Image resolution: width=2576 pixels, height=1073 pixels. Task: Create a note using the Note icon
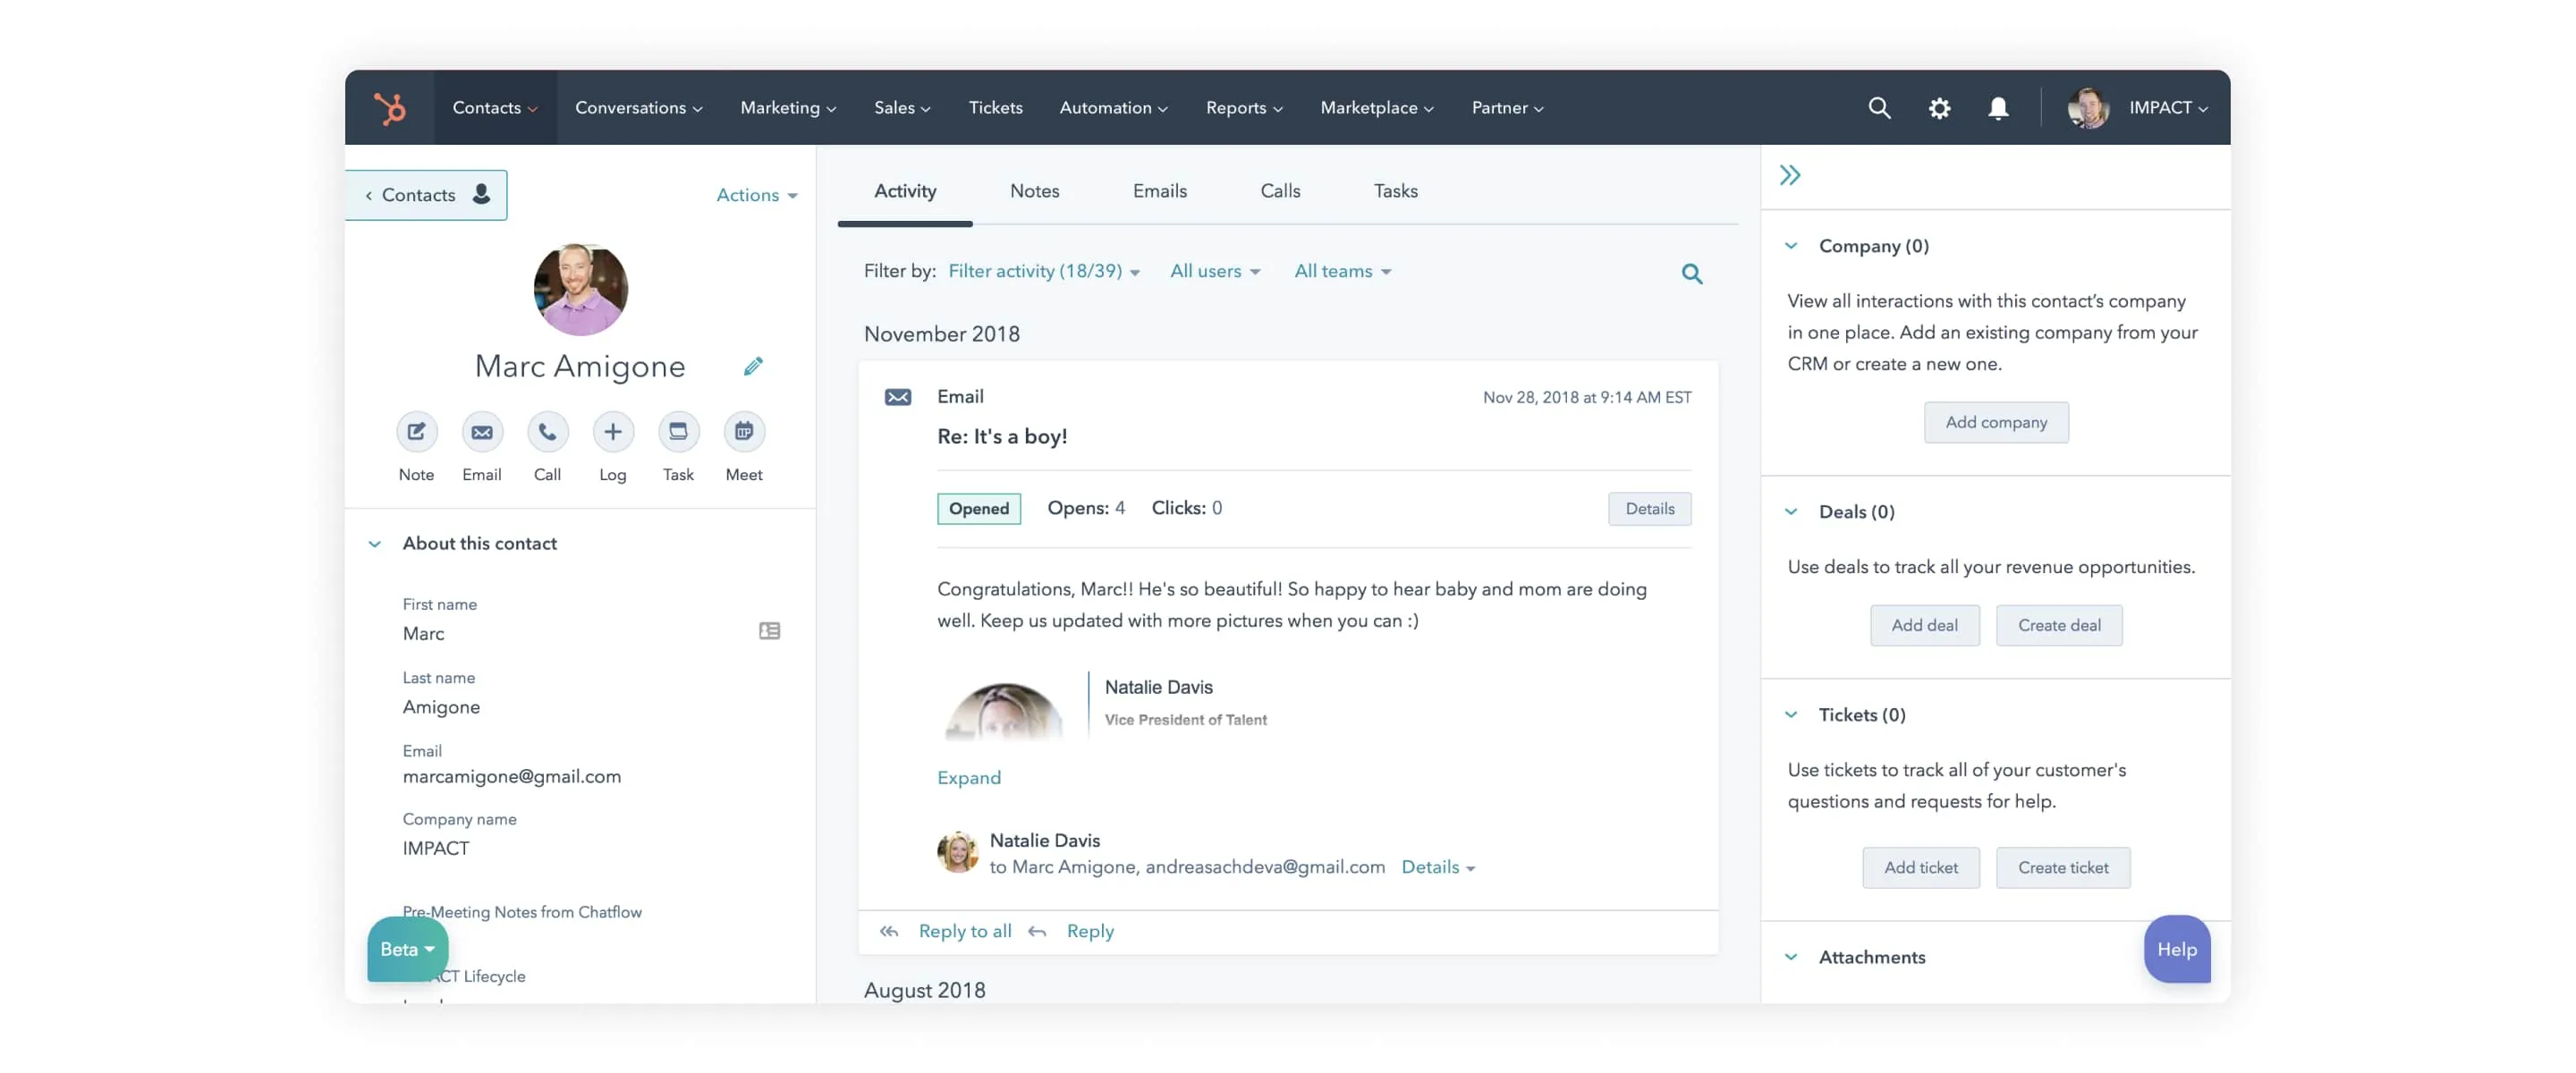[x=416, y=432]
